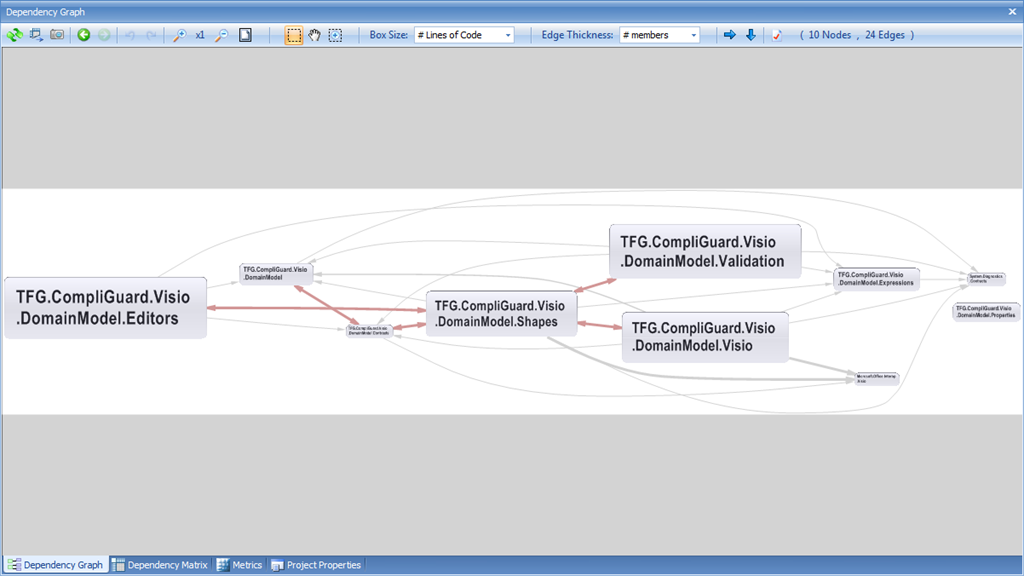The image size is (1024, 576).
Task: Click the "24 Edges" count text
Action: click(x=885, y=35)
